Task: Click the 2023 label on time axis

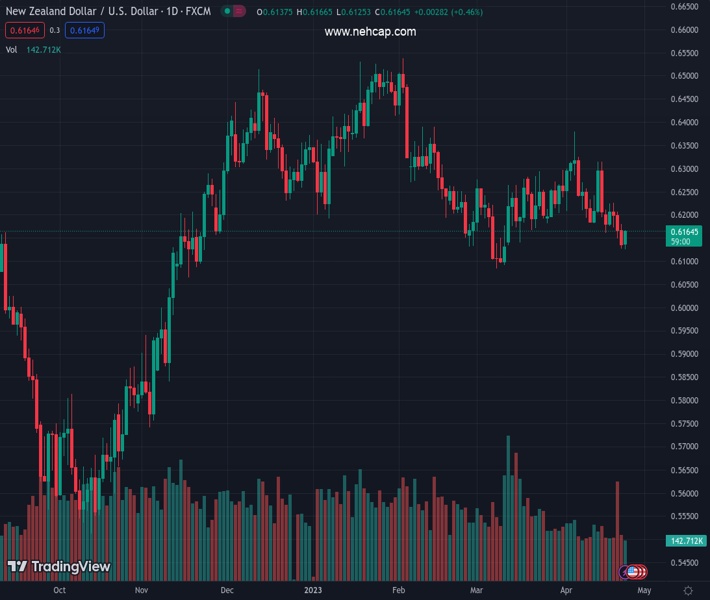Action: coord(312,590)
